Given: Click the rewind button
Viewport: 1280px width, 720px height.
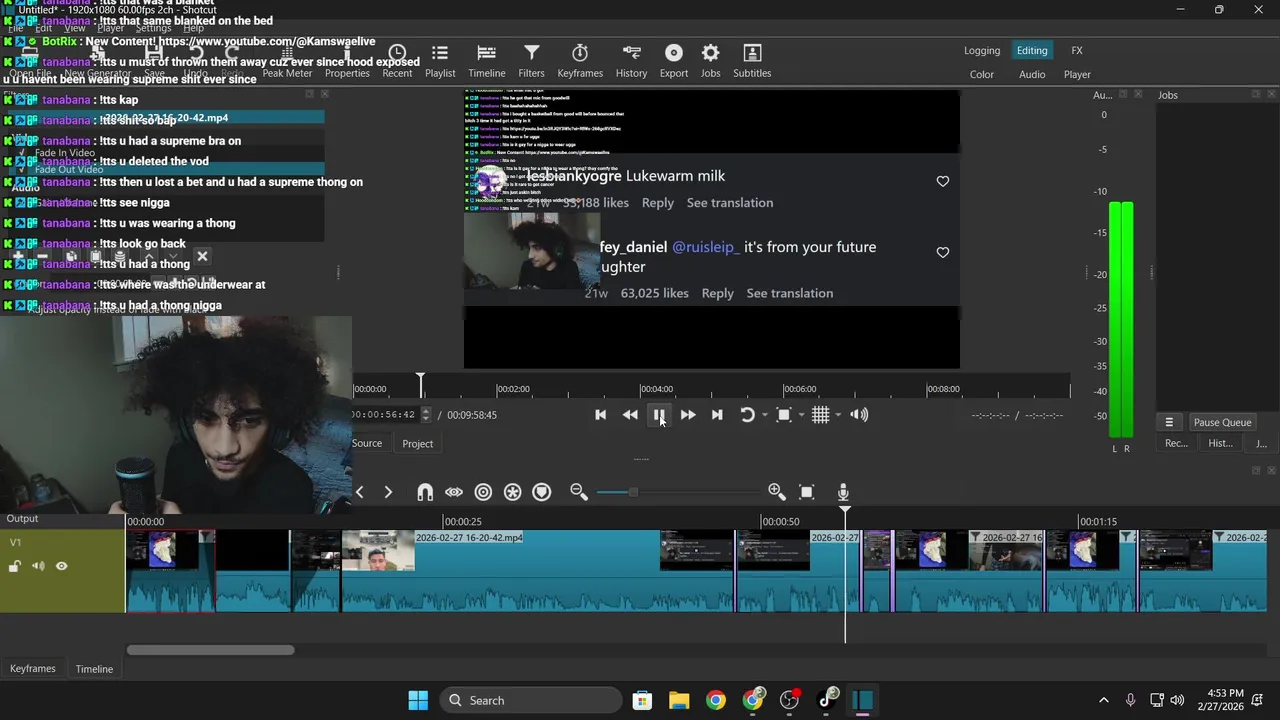Looking at the screenshot, I should (630, 415).
